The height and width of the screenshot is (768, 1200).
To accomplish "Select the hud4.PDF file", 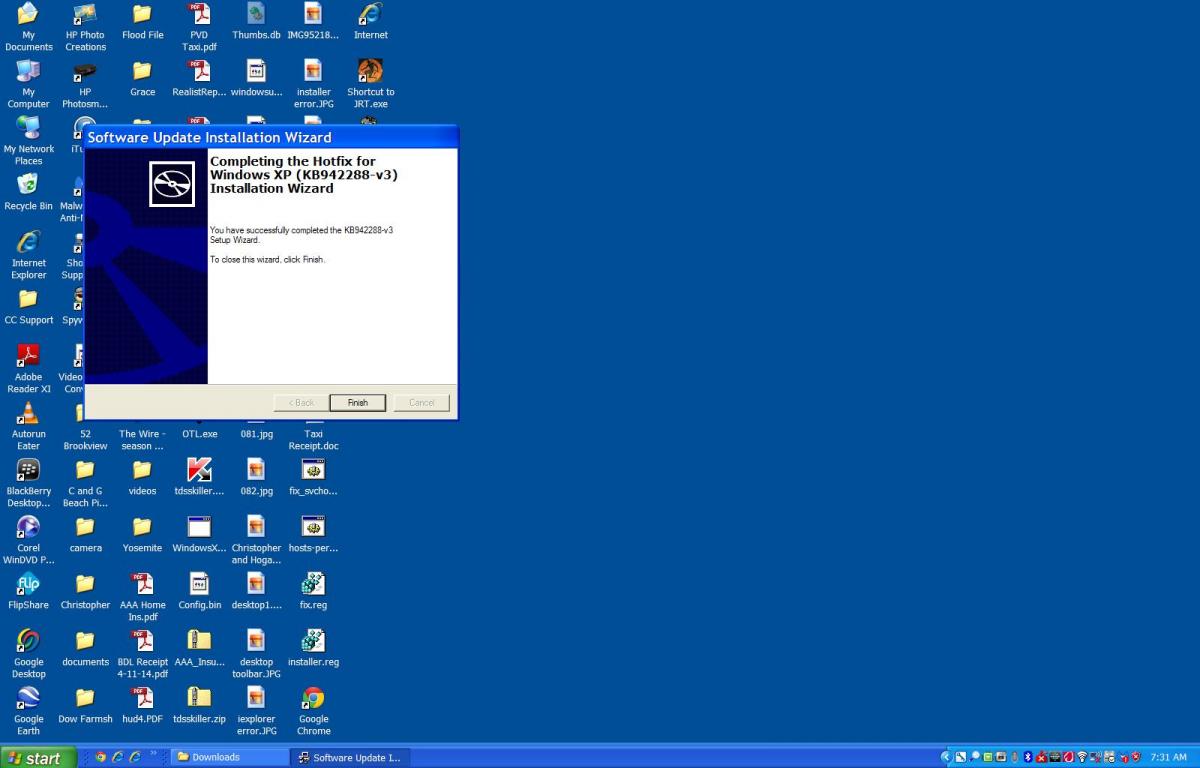I will [142, 706].
